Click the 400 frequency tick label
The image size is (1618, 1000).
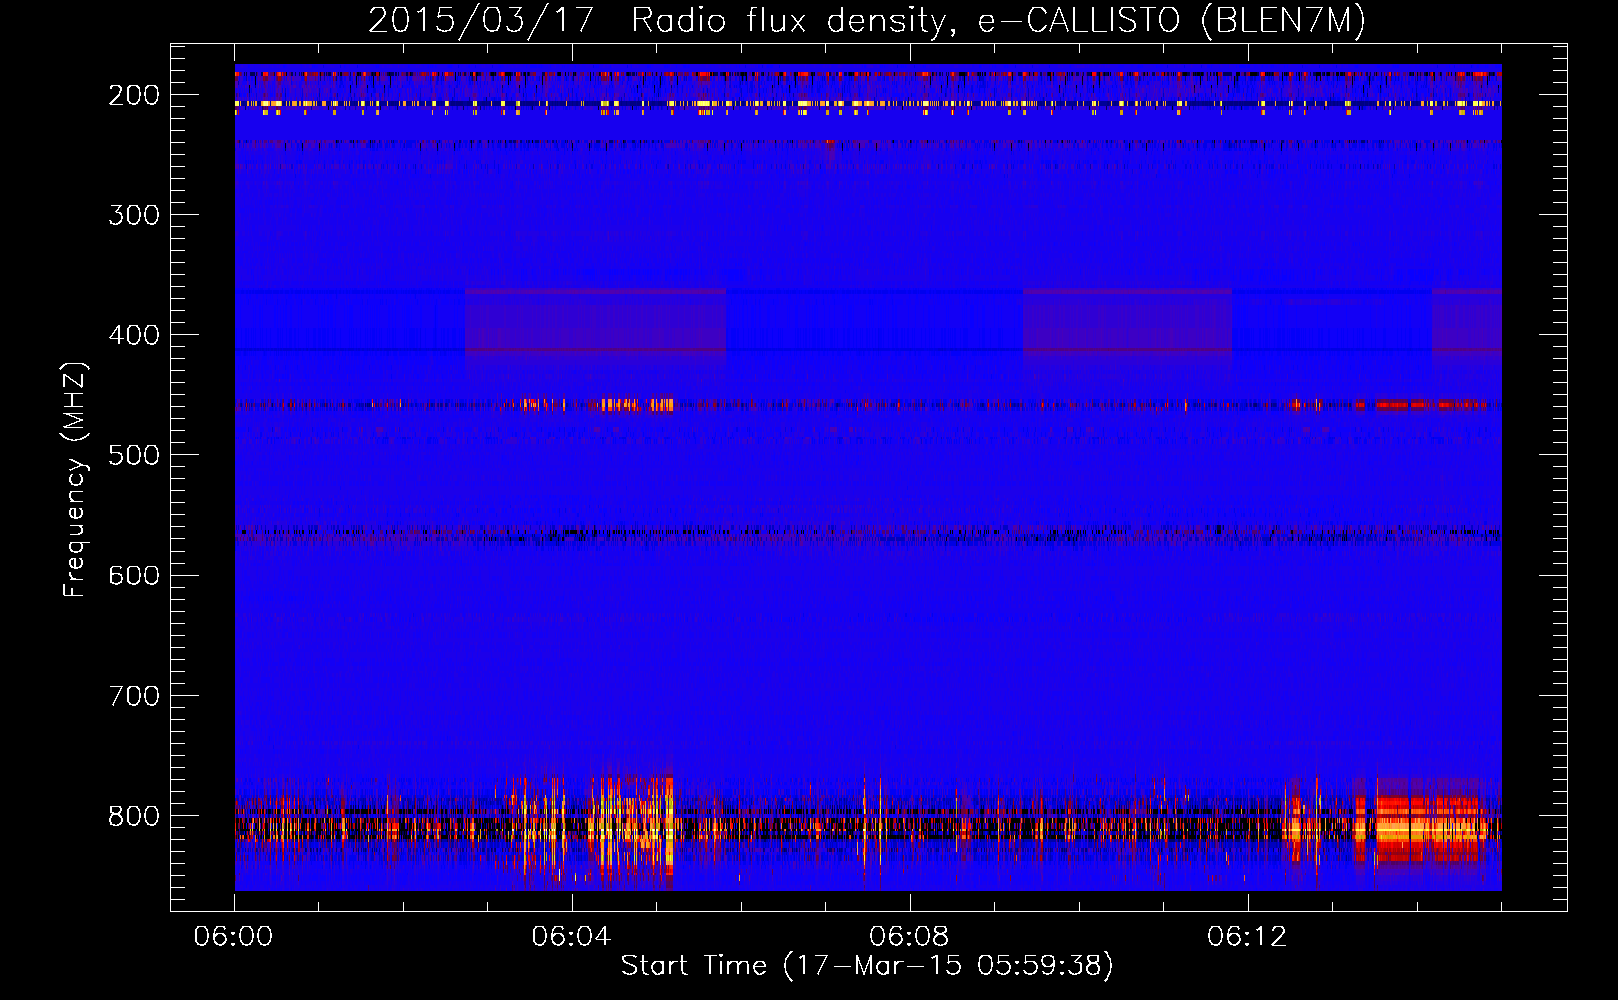(134, 335)
